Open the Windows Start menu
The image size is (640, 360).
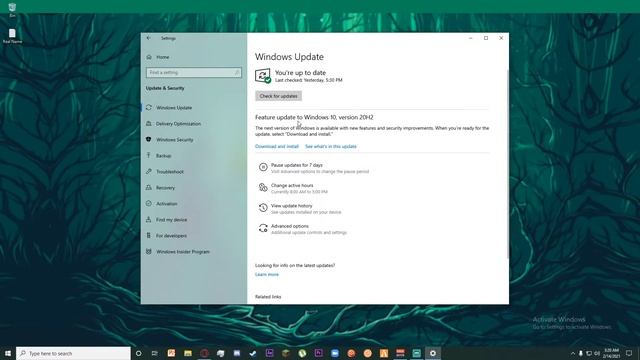pyautogui.click(x=8, y=353)
